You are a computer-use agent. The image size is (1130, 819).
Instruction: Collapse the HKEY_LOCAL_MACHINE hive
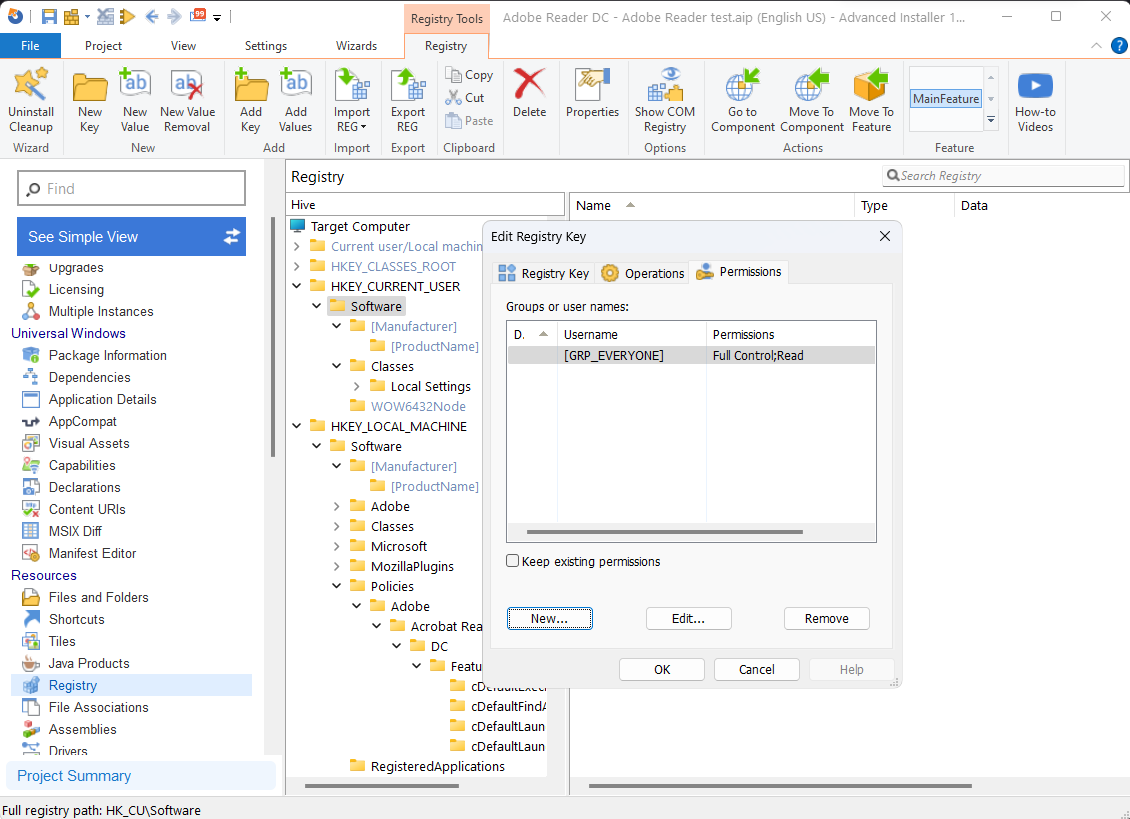tap(297, 426)
